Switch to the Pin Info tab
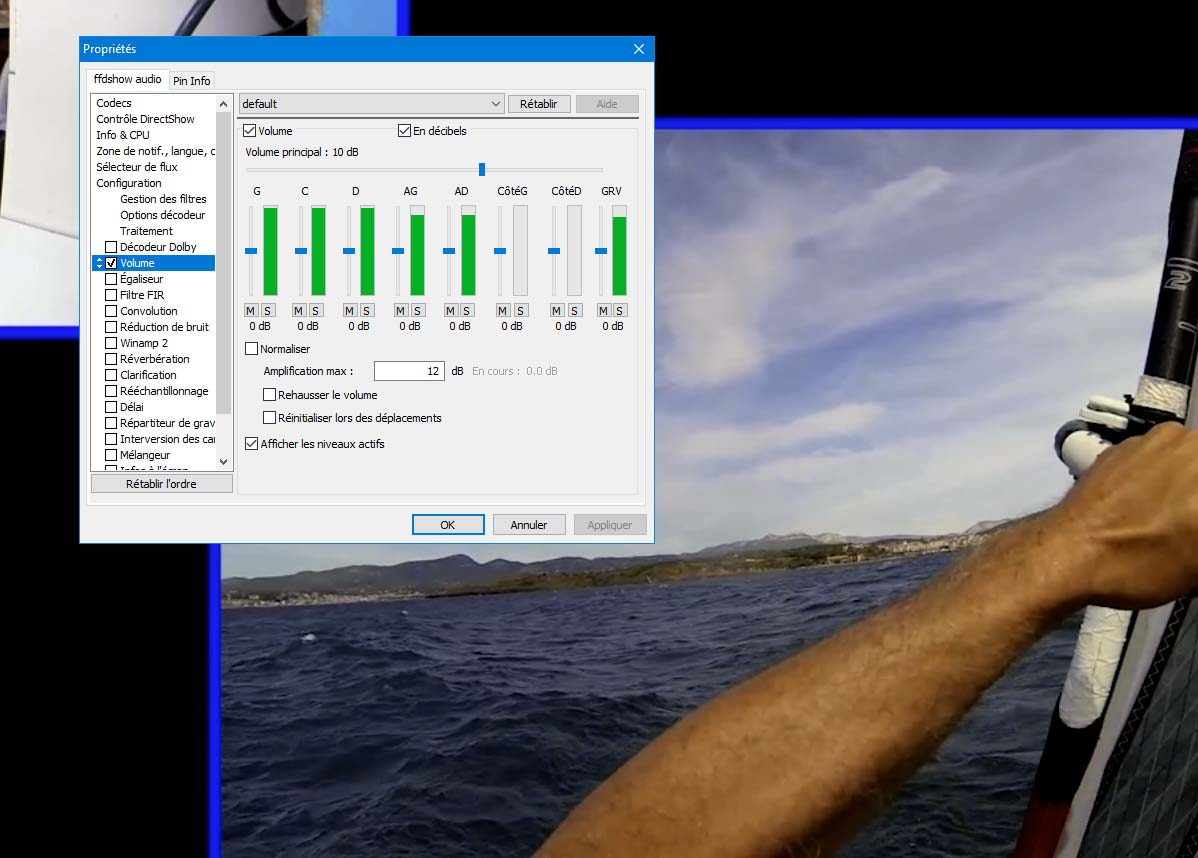Screen dimensions: 1198x858 pos(192,81)
